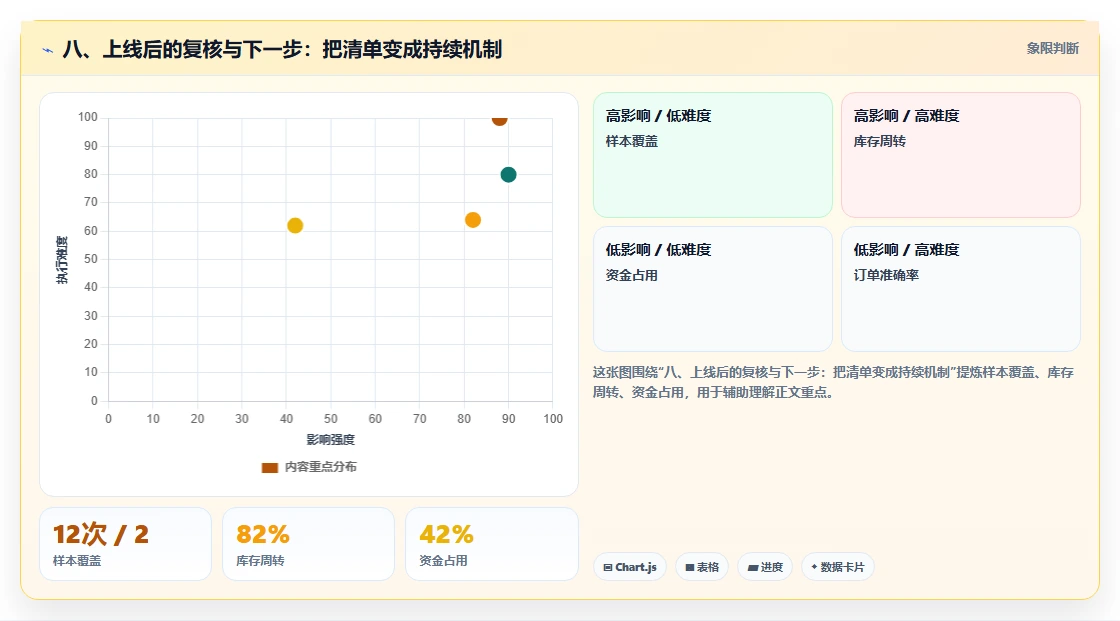Image resolution: width=1120 pixels, height=621 pixels.
Task: Click the icon inside the 进度 chip
Action: click(x=753, y=567)
